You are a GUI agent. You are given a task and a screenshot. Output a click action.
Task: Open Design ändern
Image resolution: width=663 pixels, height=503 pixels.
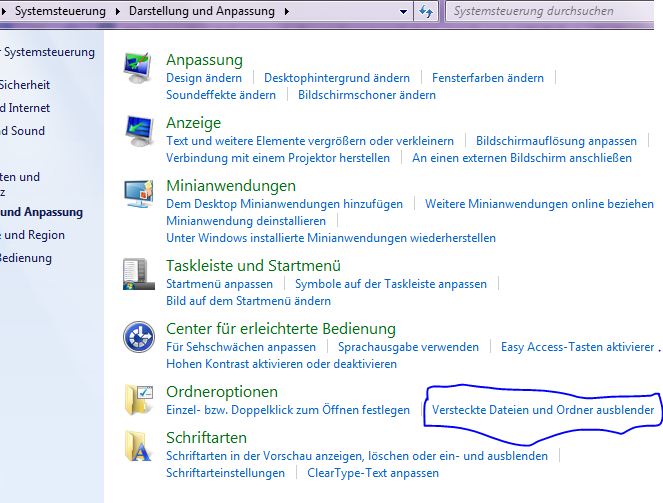click(x=204, y=78)
